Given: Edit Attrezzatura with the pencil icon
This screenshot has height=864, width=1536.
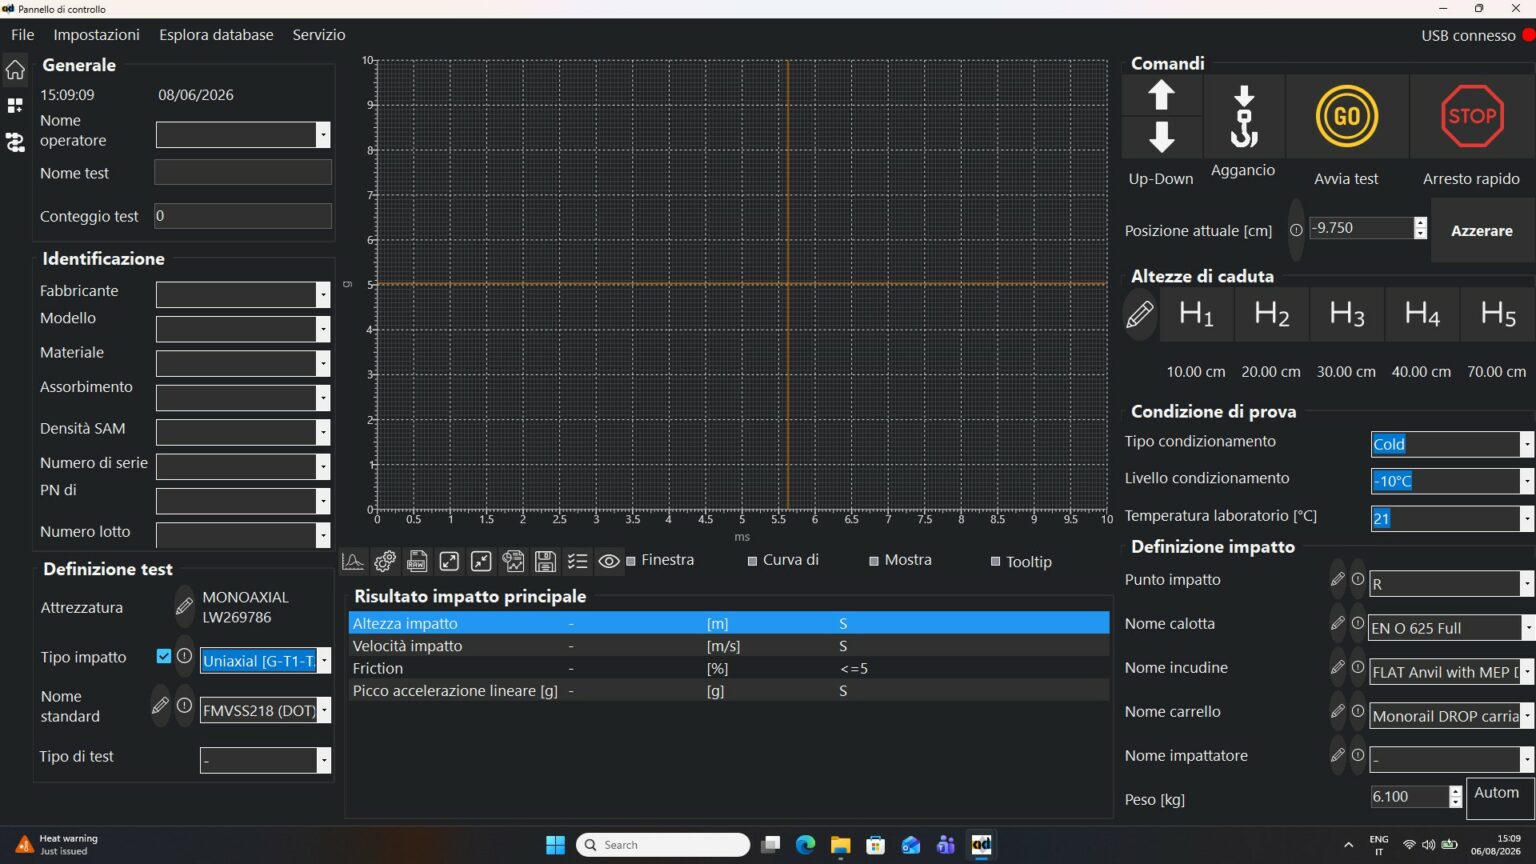Looking at the screenshot, I should click(184, 606).
